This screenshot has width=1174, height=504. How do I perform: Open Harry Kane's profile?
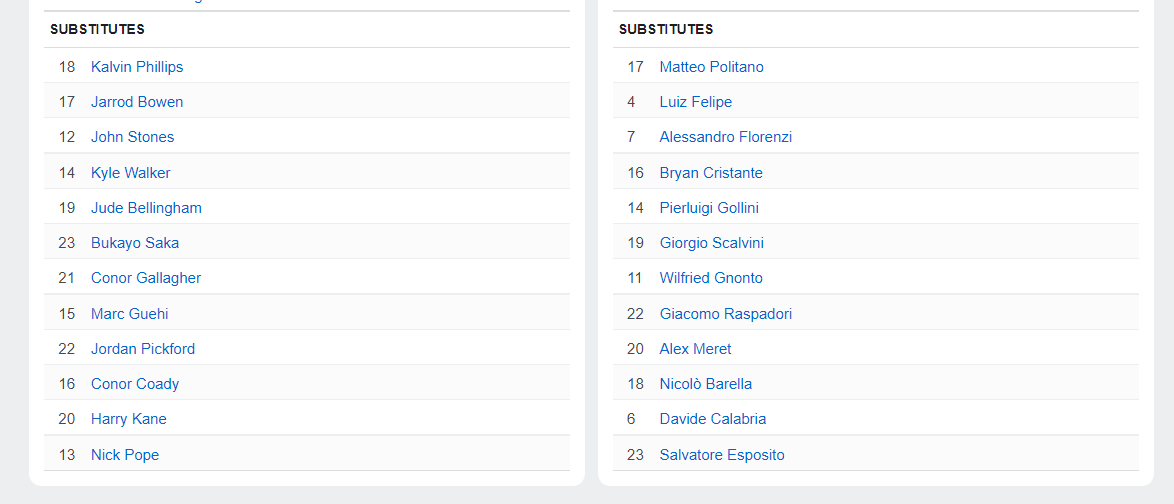pyautogui.click(x=128, y=419)
